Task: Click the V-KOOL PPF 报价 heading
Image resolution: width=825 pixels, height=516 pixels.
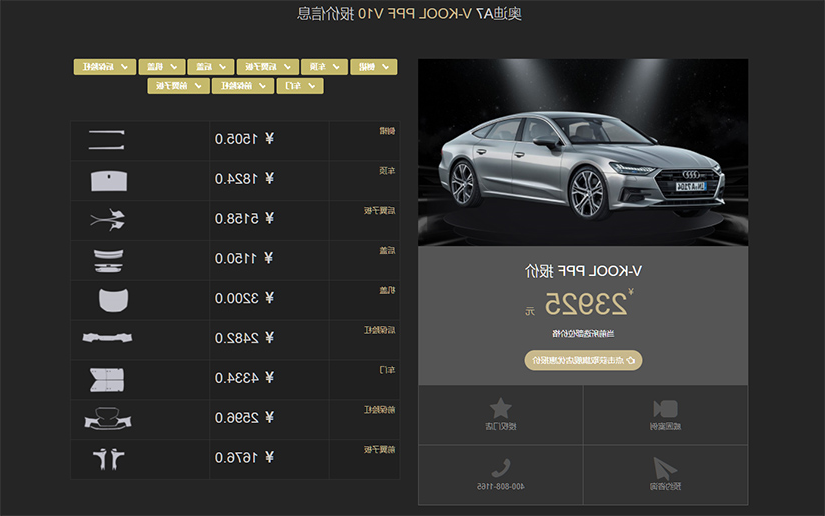Action: point(583,271)
